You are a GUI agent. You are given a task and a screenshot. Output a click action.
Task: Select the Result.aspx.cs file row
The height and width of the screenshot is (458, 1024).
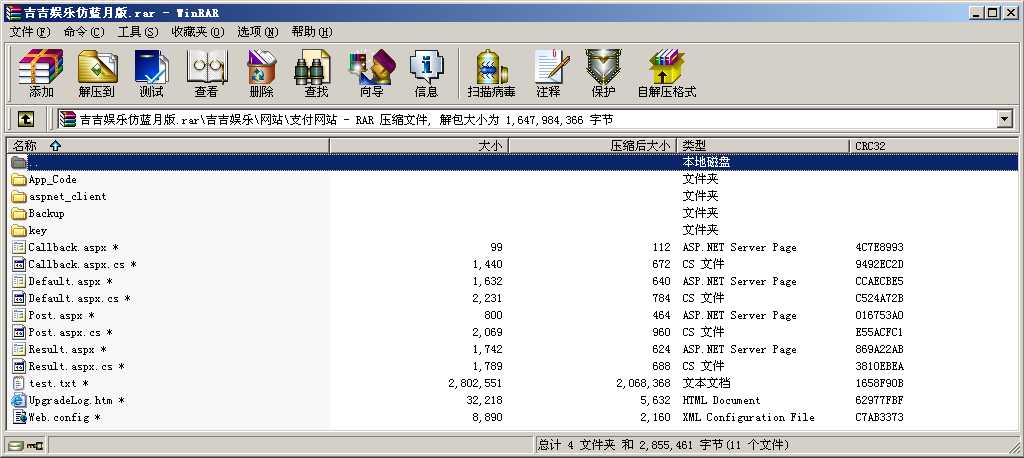pos(513,367)
